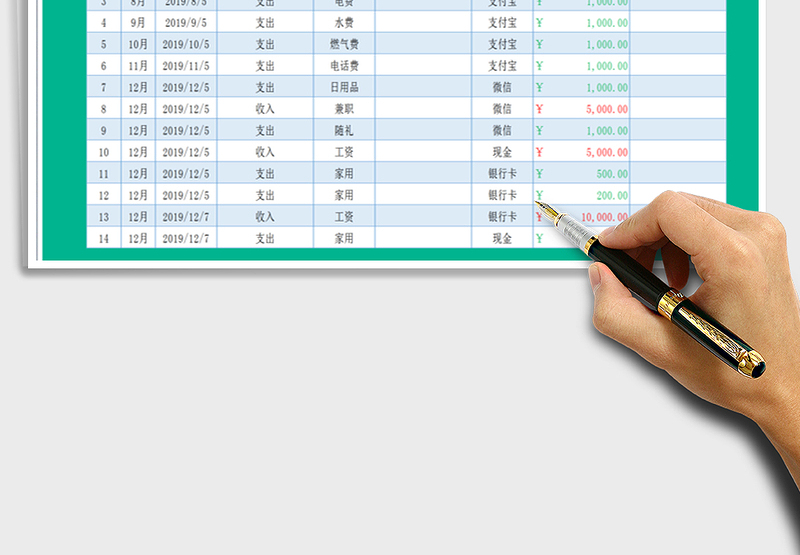
Task: Click the 10,000.00 income amount
Action: point(603,217)
